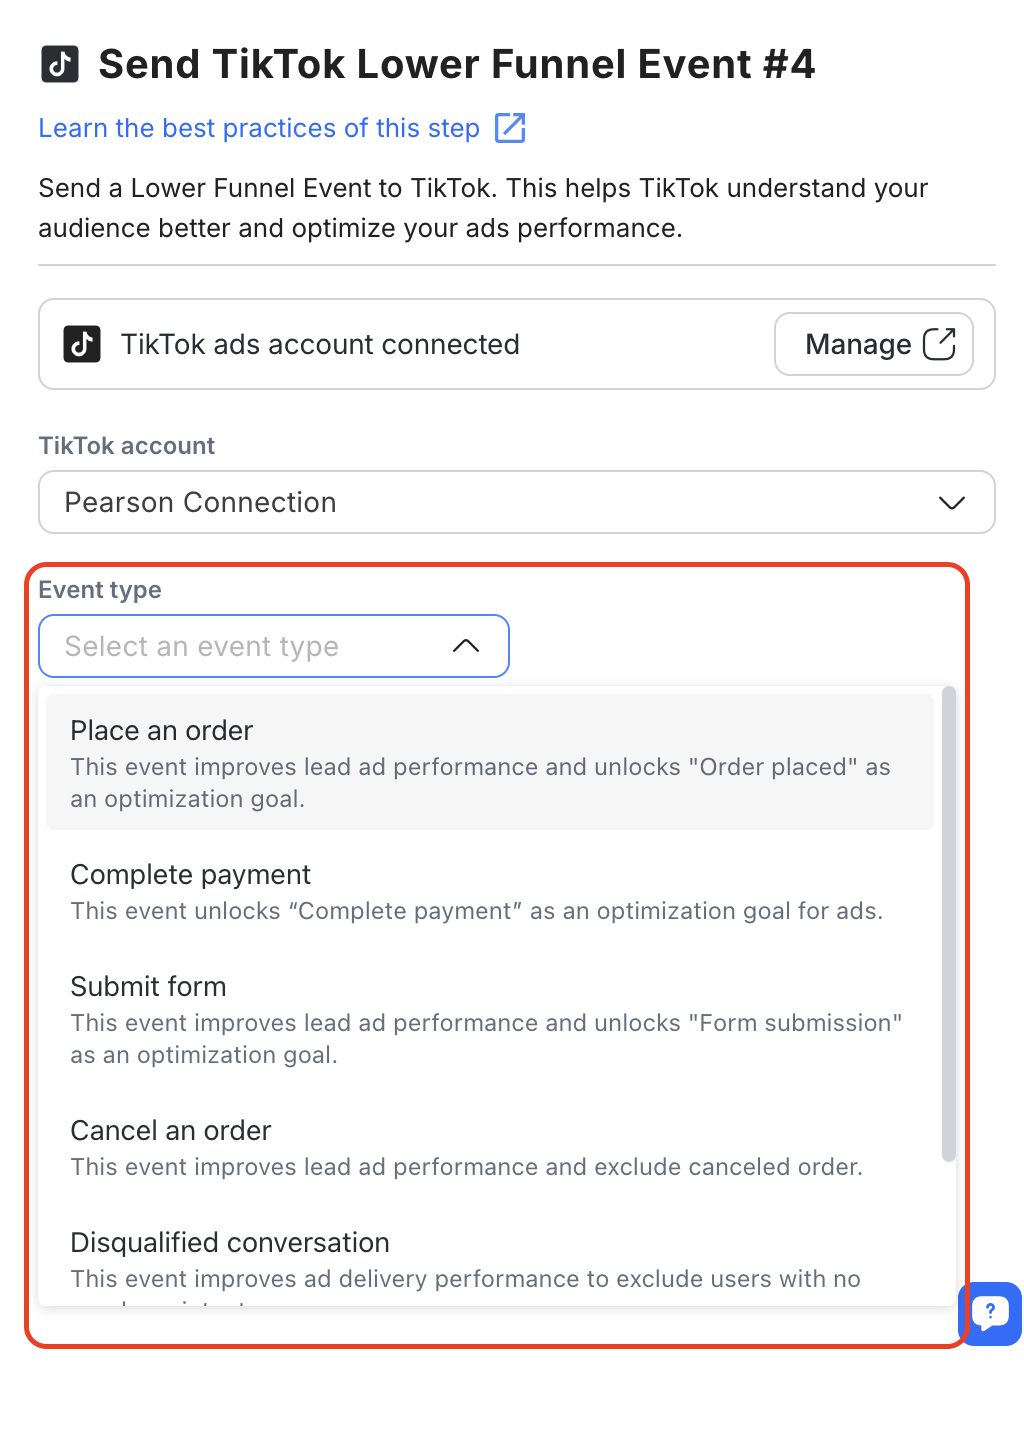The image size is (1024, 1444).
Task: Open the help chat bubble
Action: [x=990, y=1312]
